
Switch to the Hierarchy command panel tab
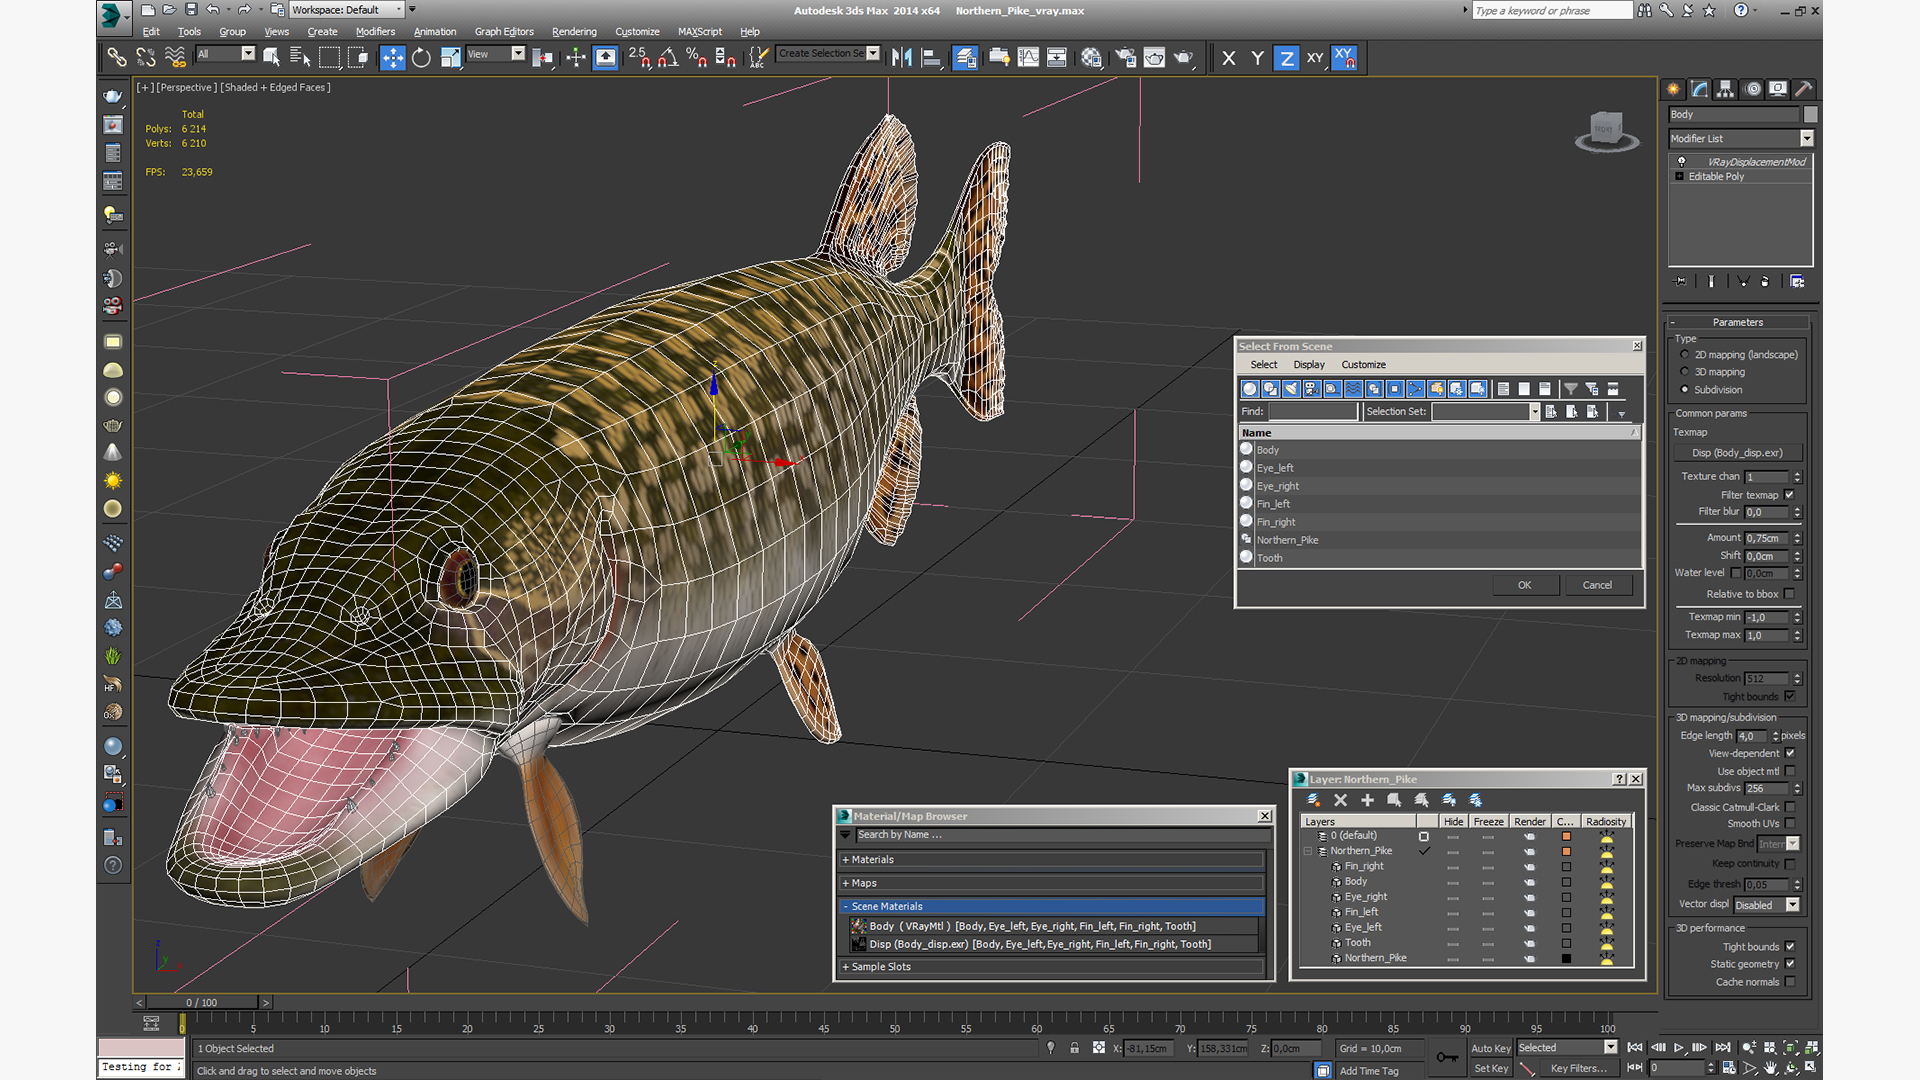pyautogui.click(x=1725, y=89)
